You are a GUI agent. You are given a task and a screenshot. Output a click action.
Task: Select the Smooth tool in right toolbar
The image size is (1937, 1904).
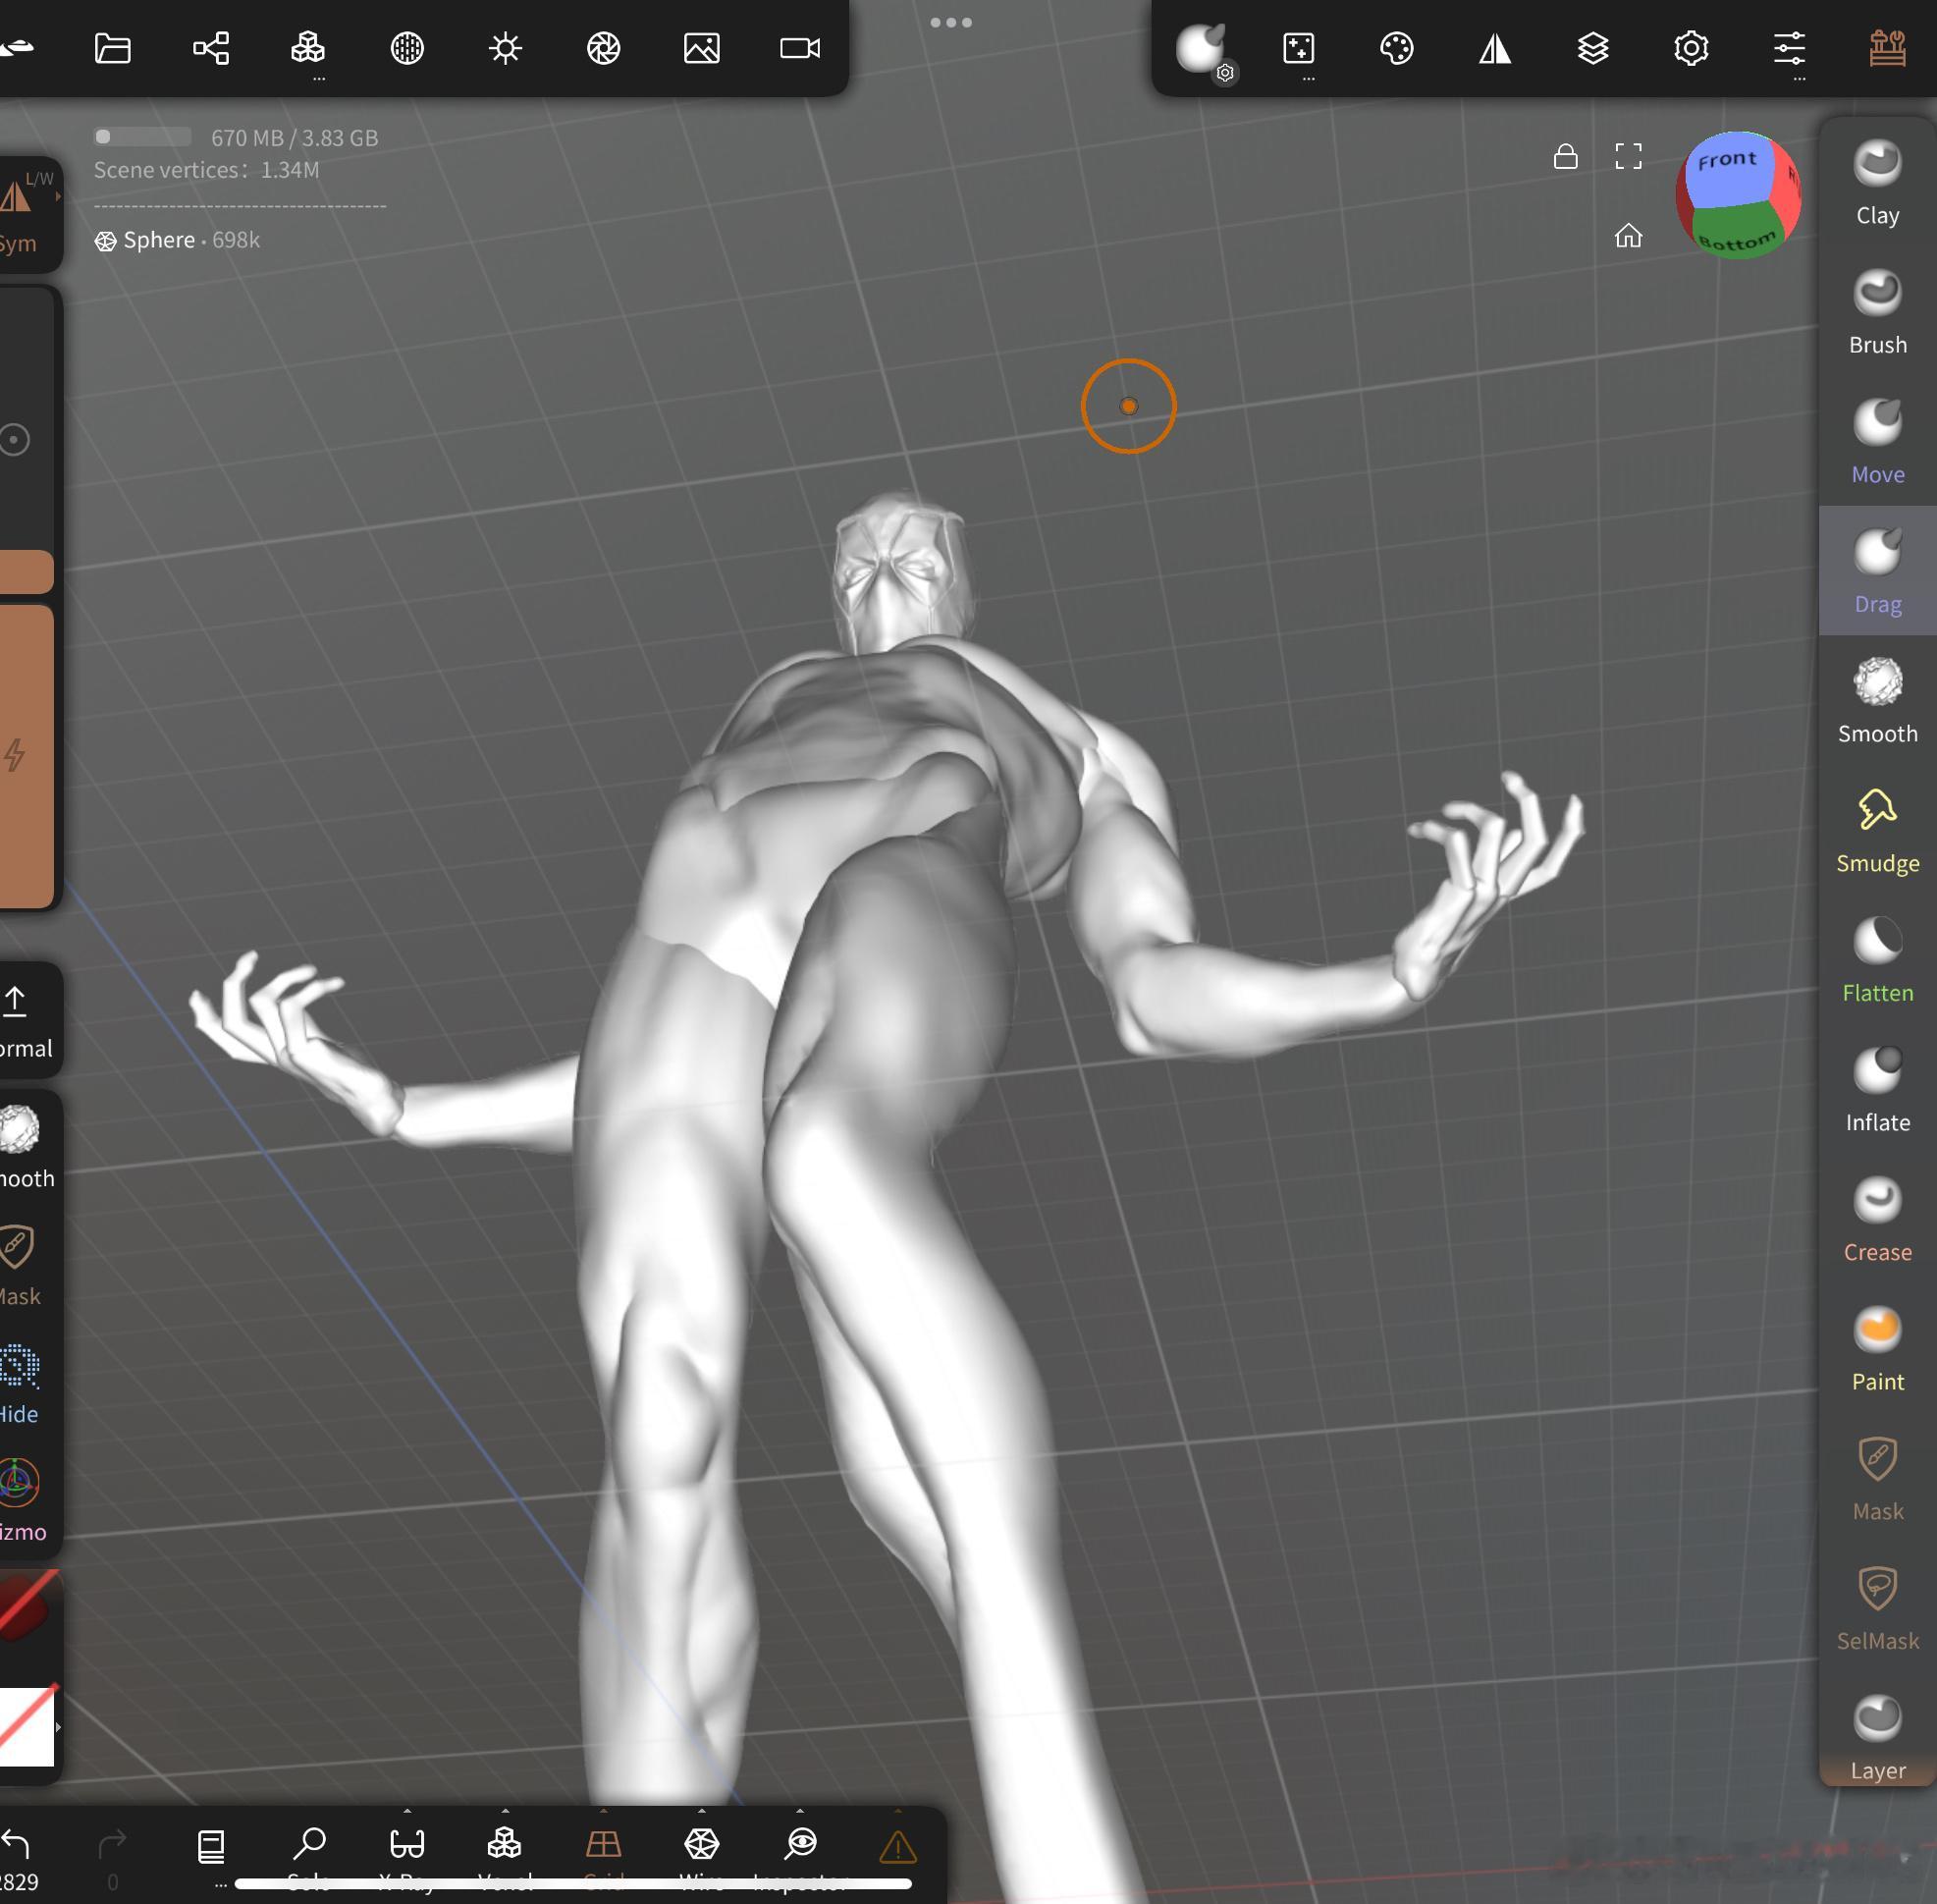[x=1877, y=702]
